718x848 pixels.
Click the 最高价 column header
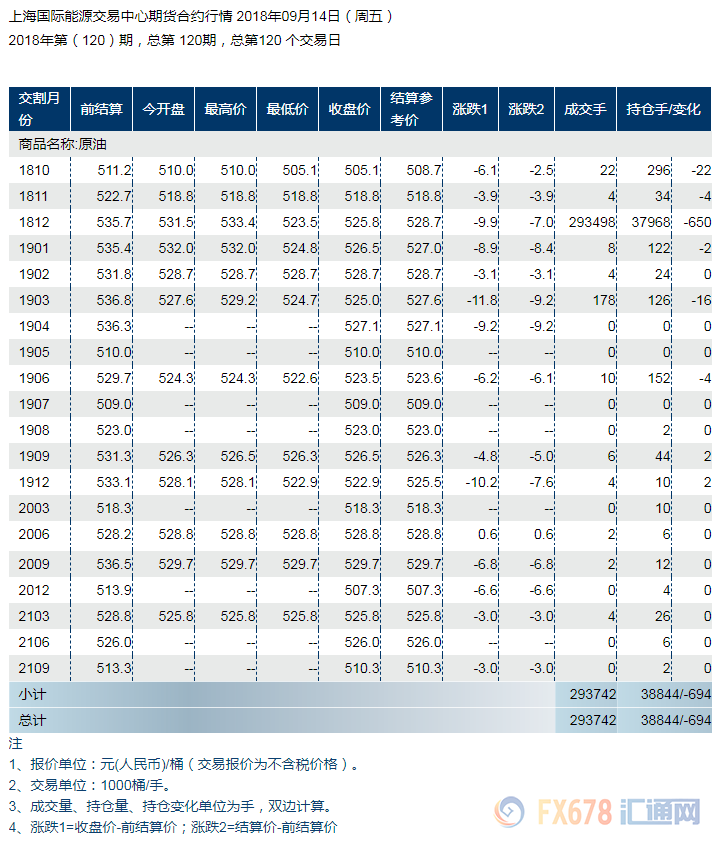[x=225, y=109]
